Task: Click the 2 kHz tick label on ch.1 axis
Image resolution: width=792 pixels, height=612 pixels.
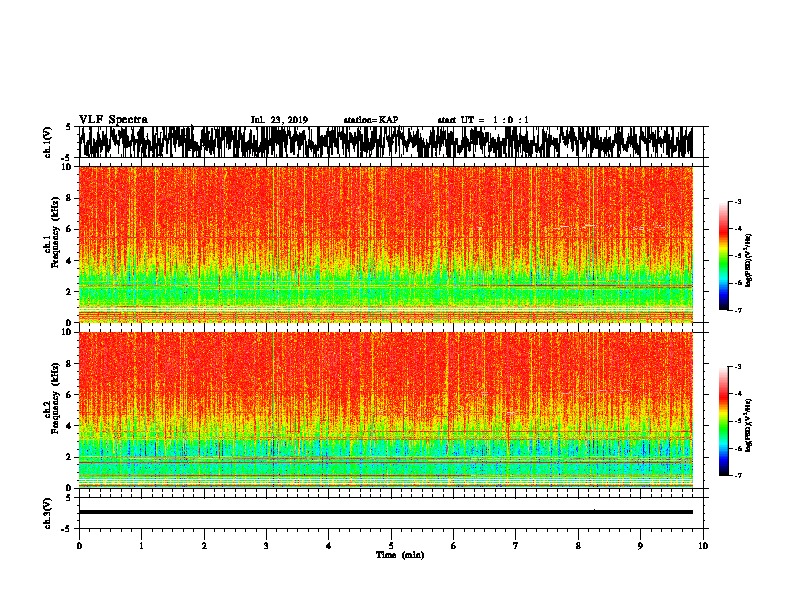Action: tap(70, 291)
